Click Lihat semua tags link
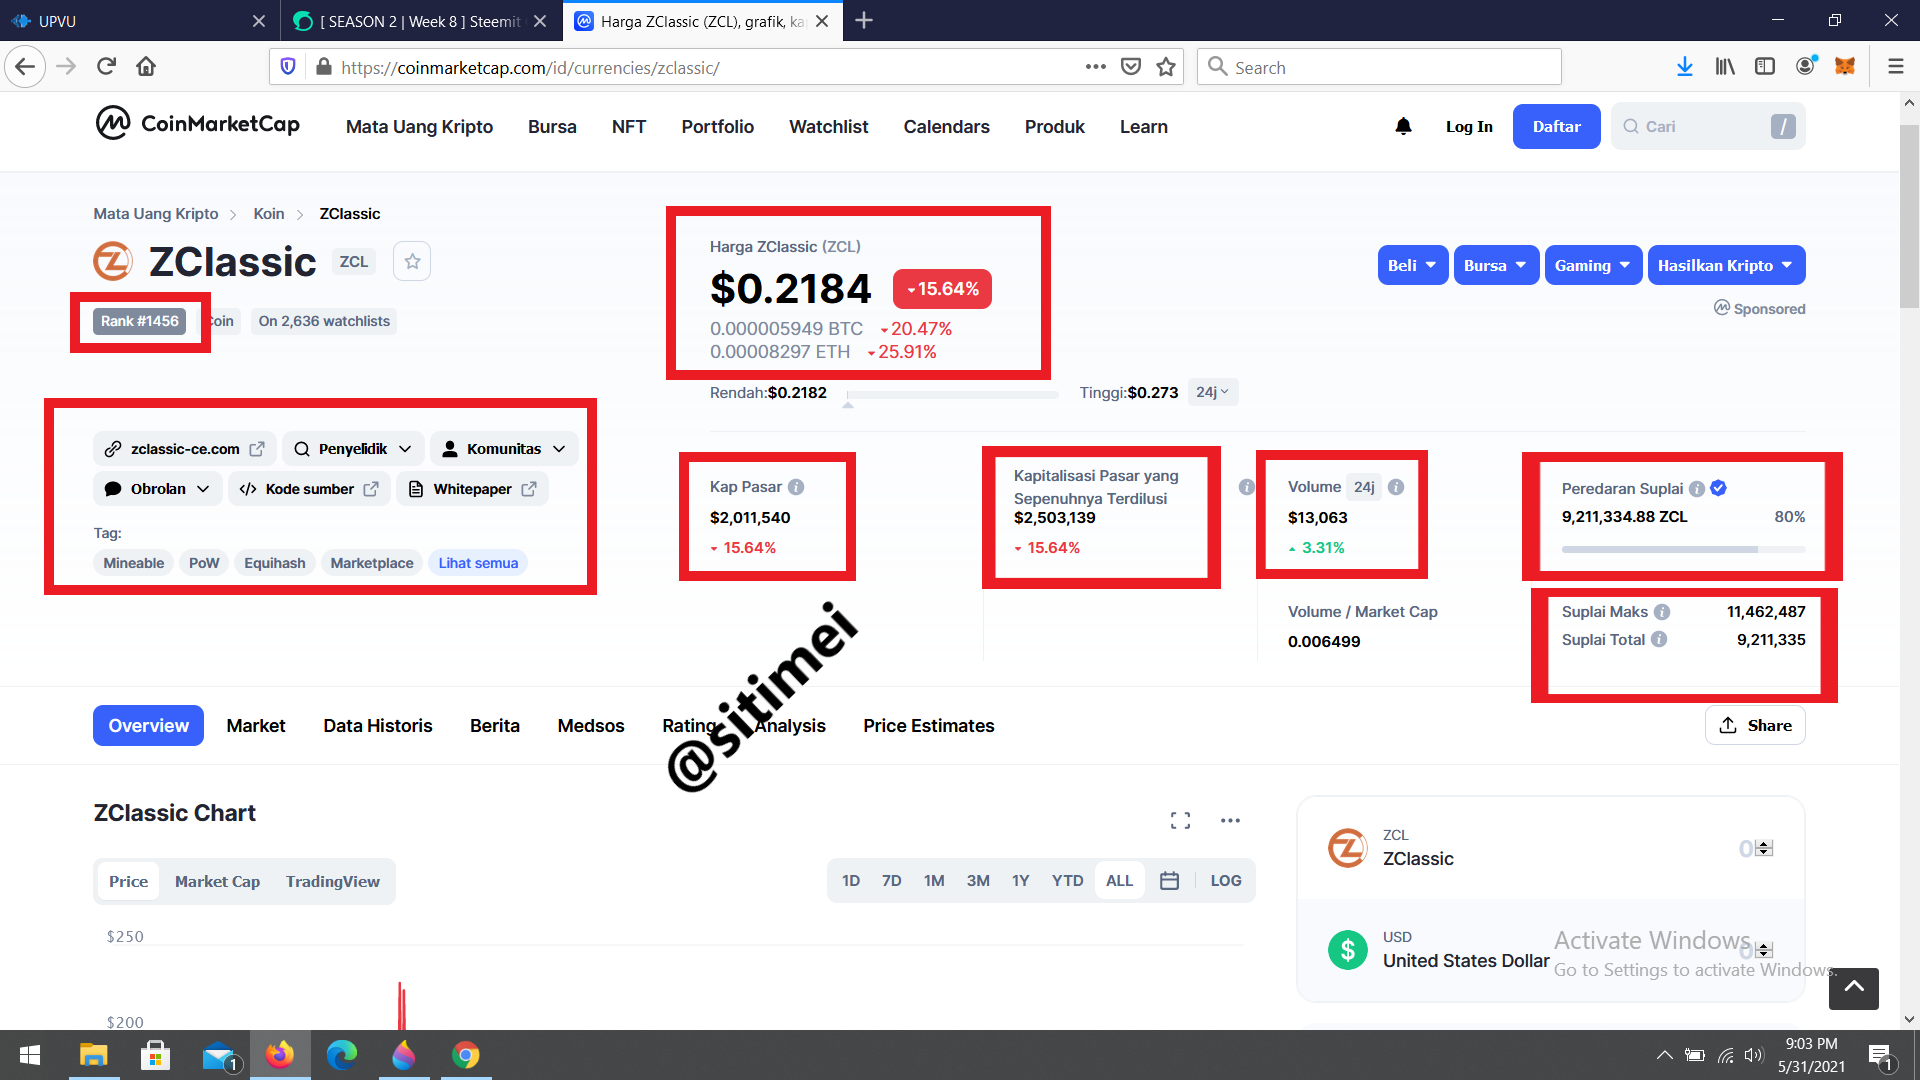 pyautogui.click(x=478, y=563)
